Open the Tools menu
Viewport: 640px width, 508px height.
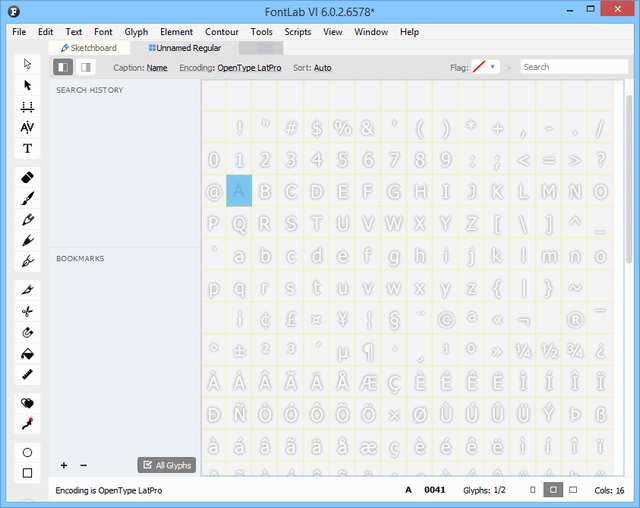click(x=261, y=32)
